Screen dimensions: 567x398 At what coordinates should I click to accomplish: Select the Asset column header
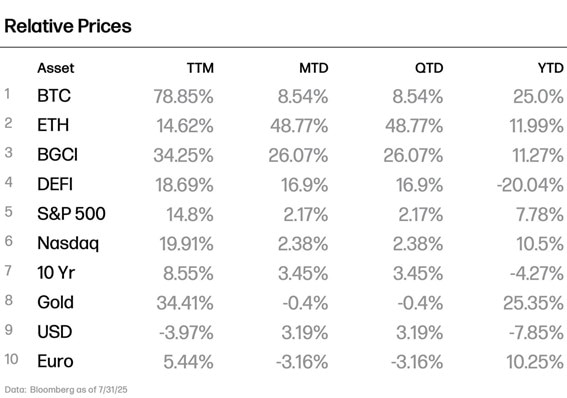56,68
